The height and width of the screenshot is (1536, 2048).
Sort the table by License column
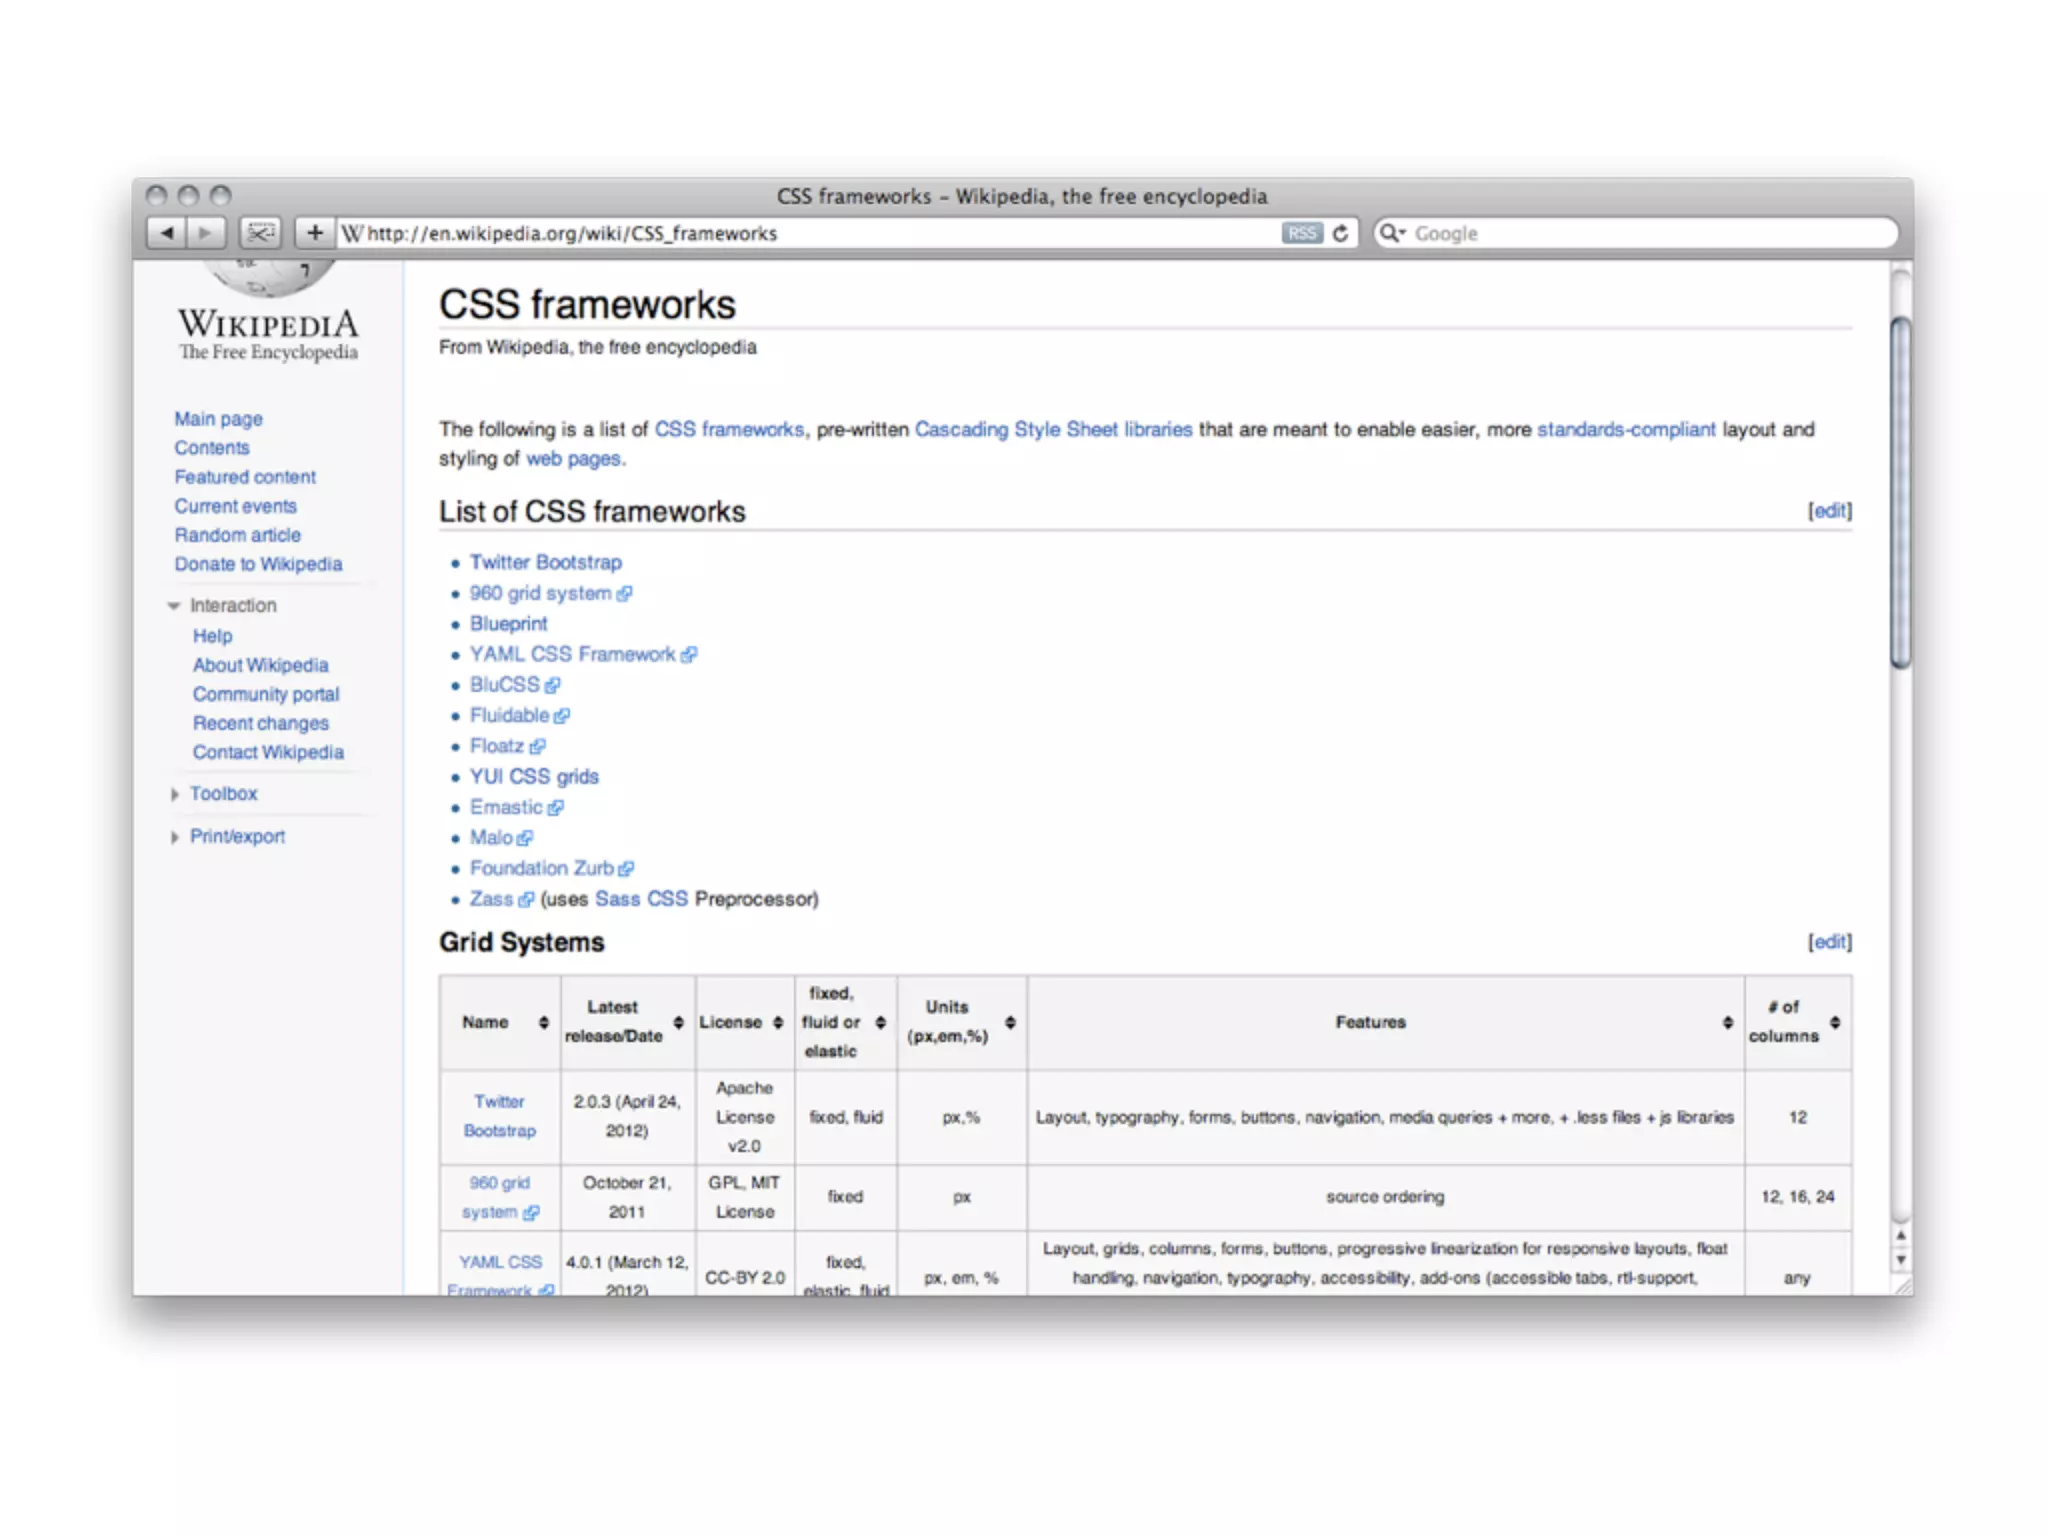coord(778,1022)
